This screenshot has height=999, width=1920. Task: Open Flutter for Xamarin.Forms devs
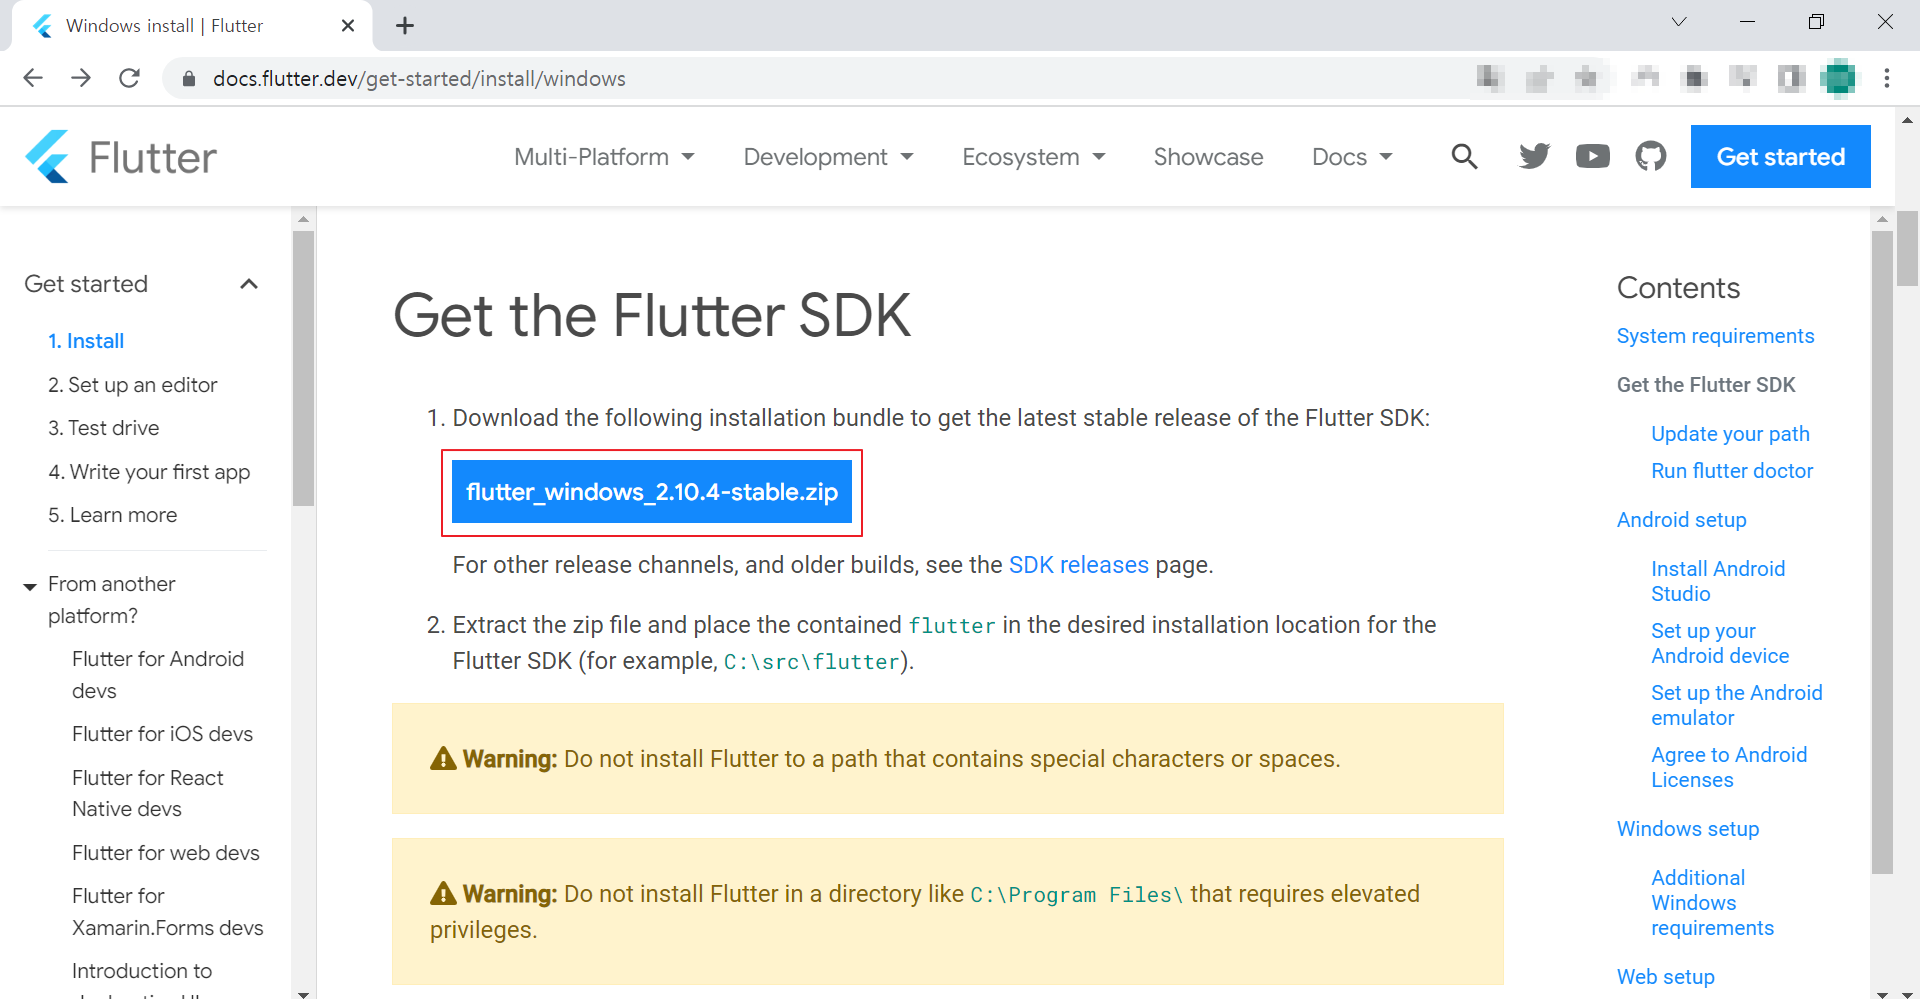(167, 912)
